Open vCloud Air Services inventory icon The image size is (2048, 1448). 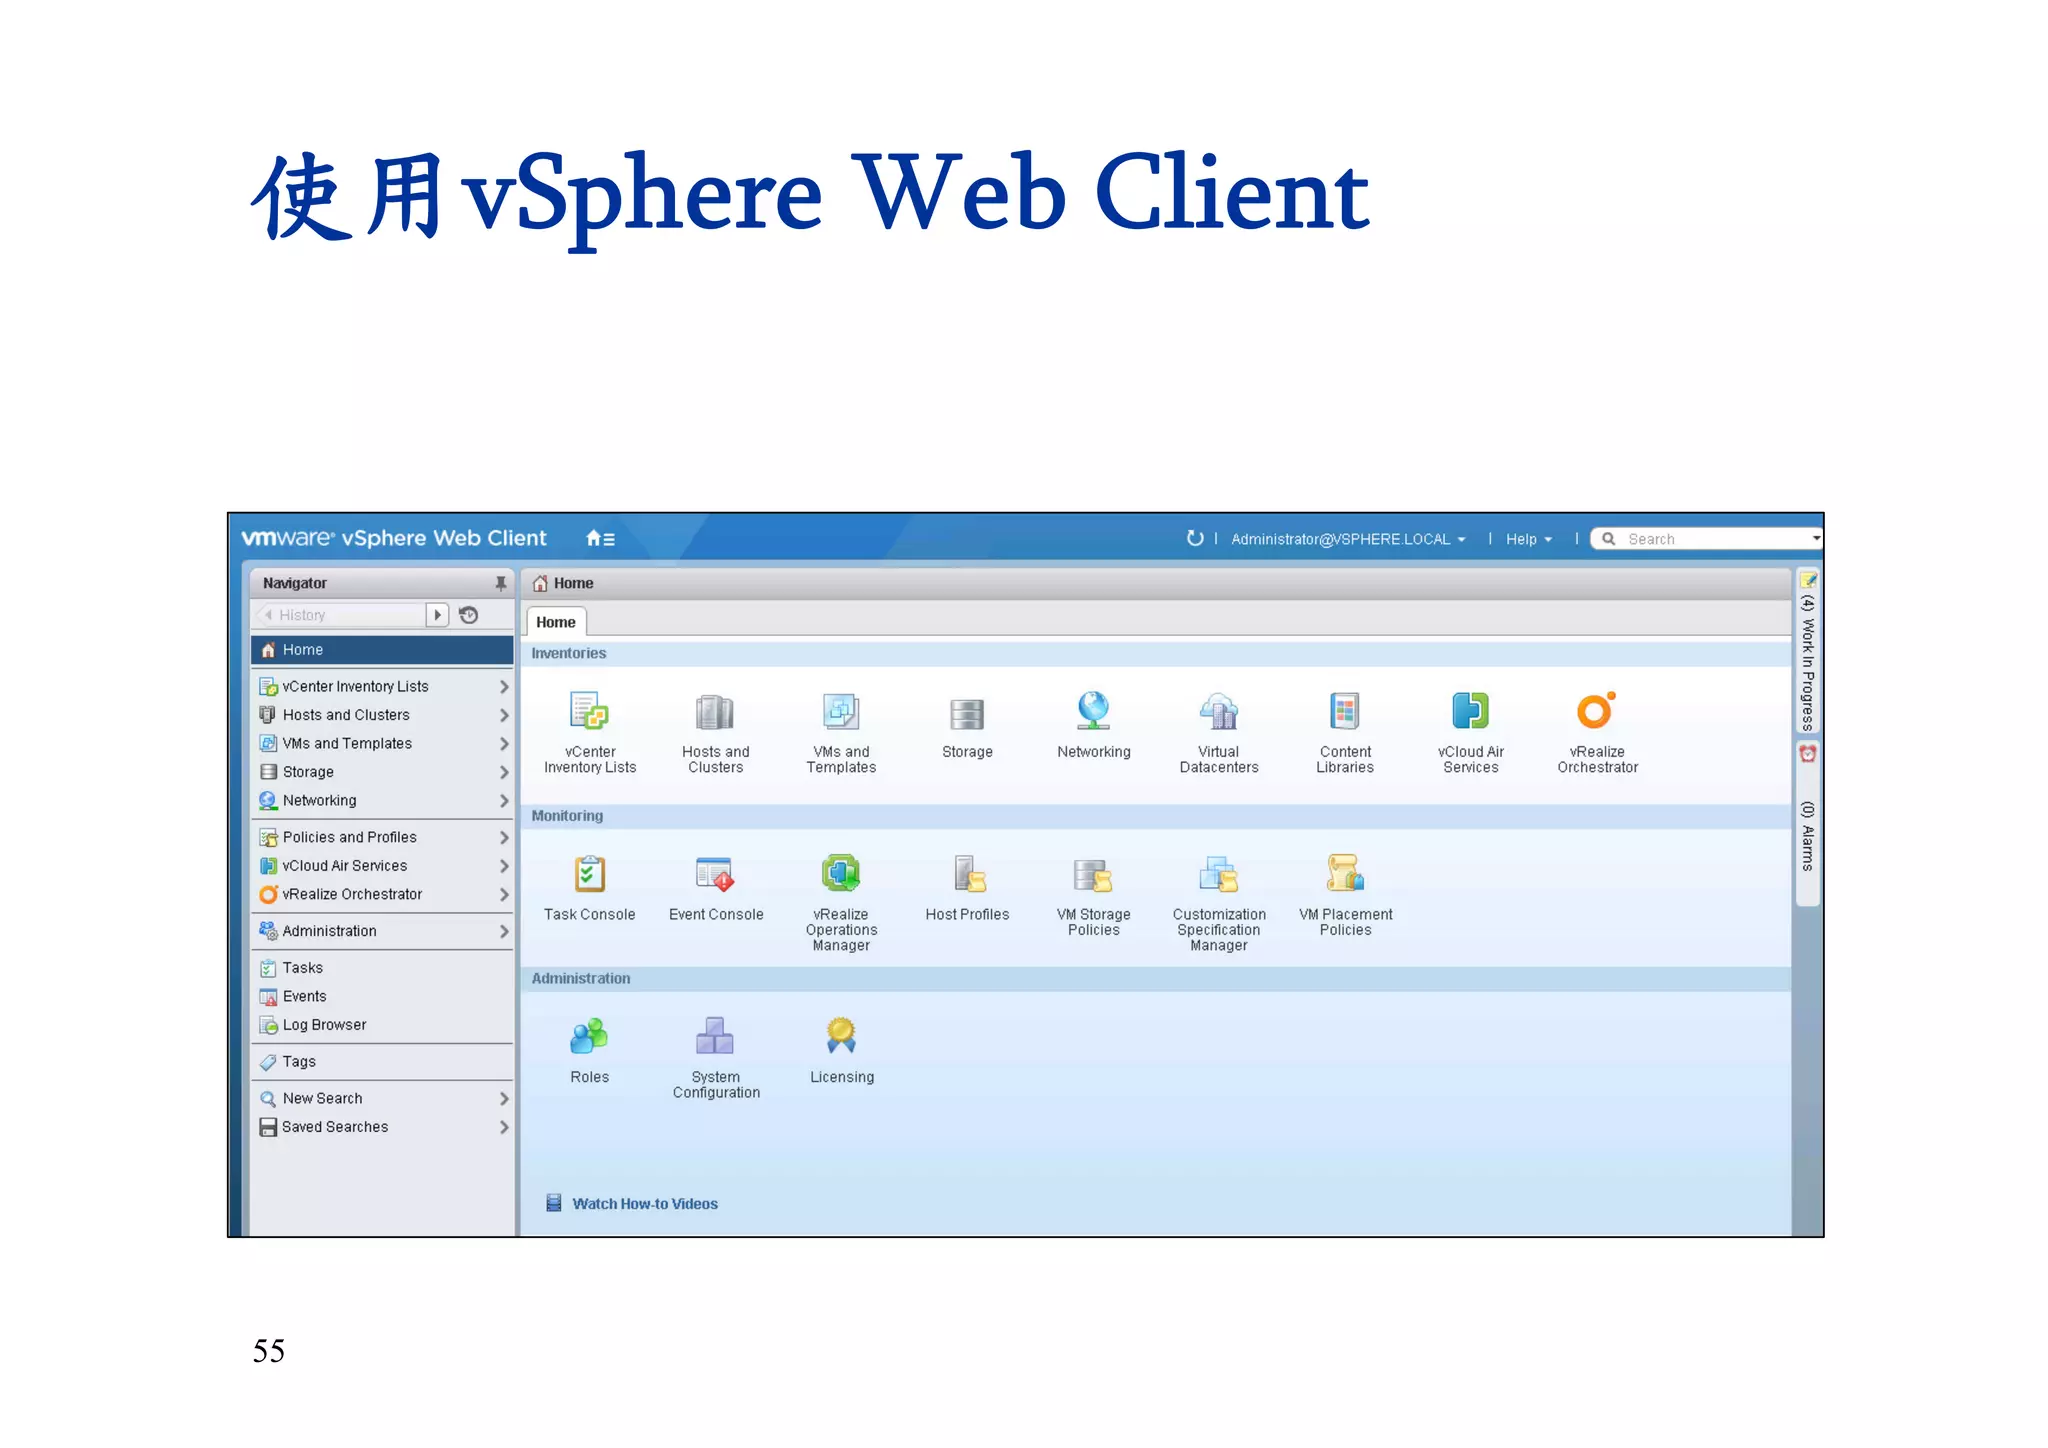click(x=1471, y=712)
